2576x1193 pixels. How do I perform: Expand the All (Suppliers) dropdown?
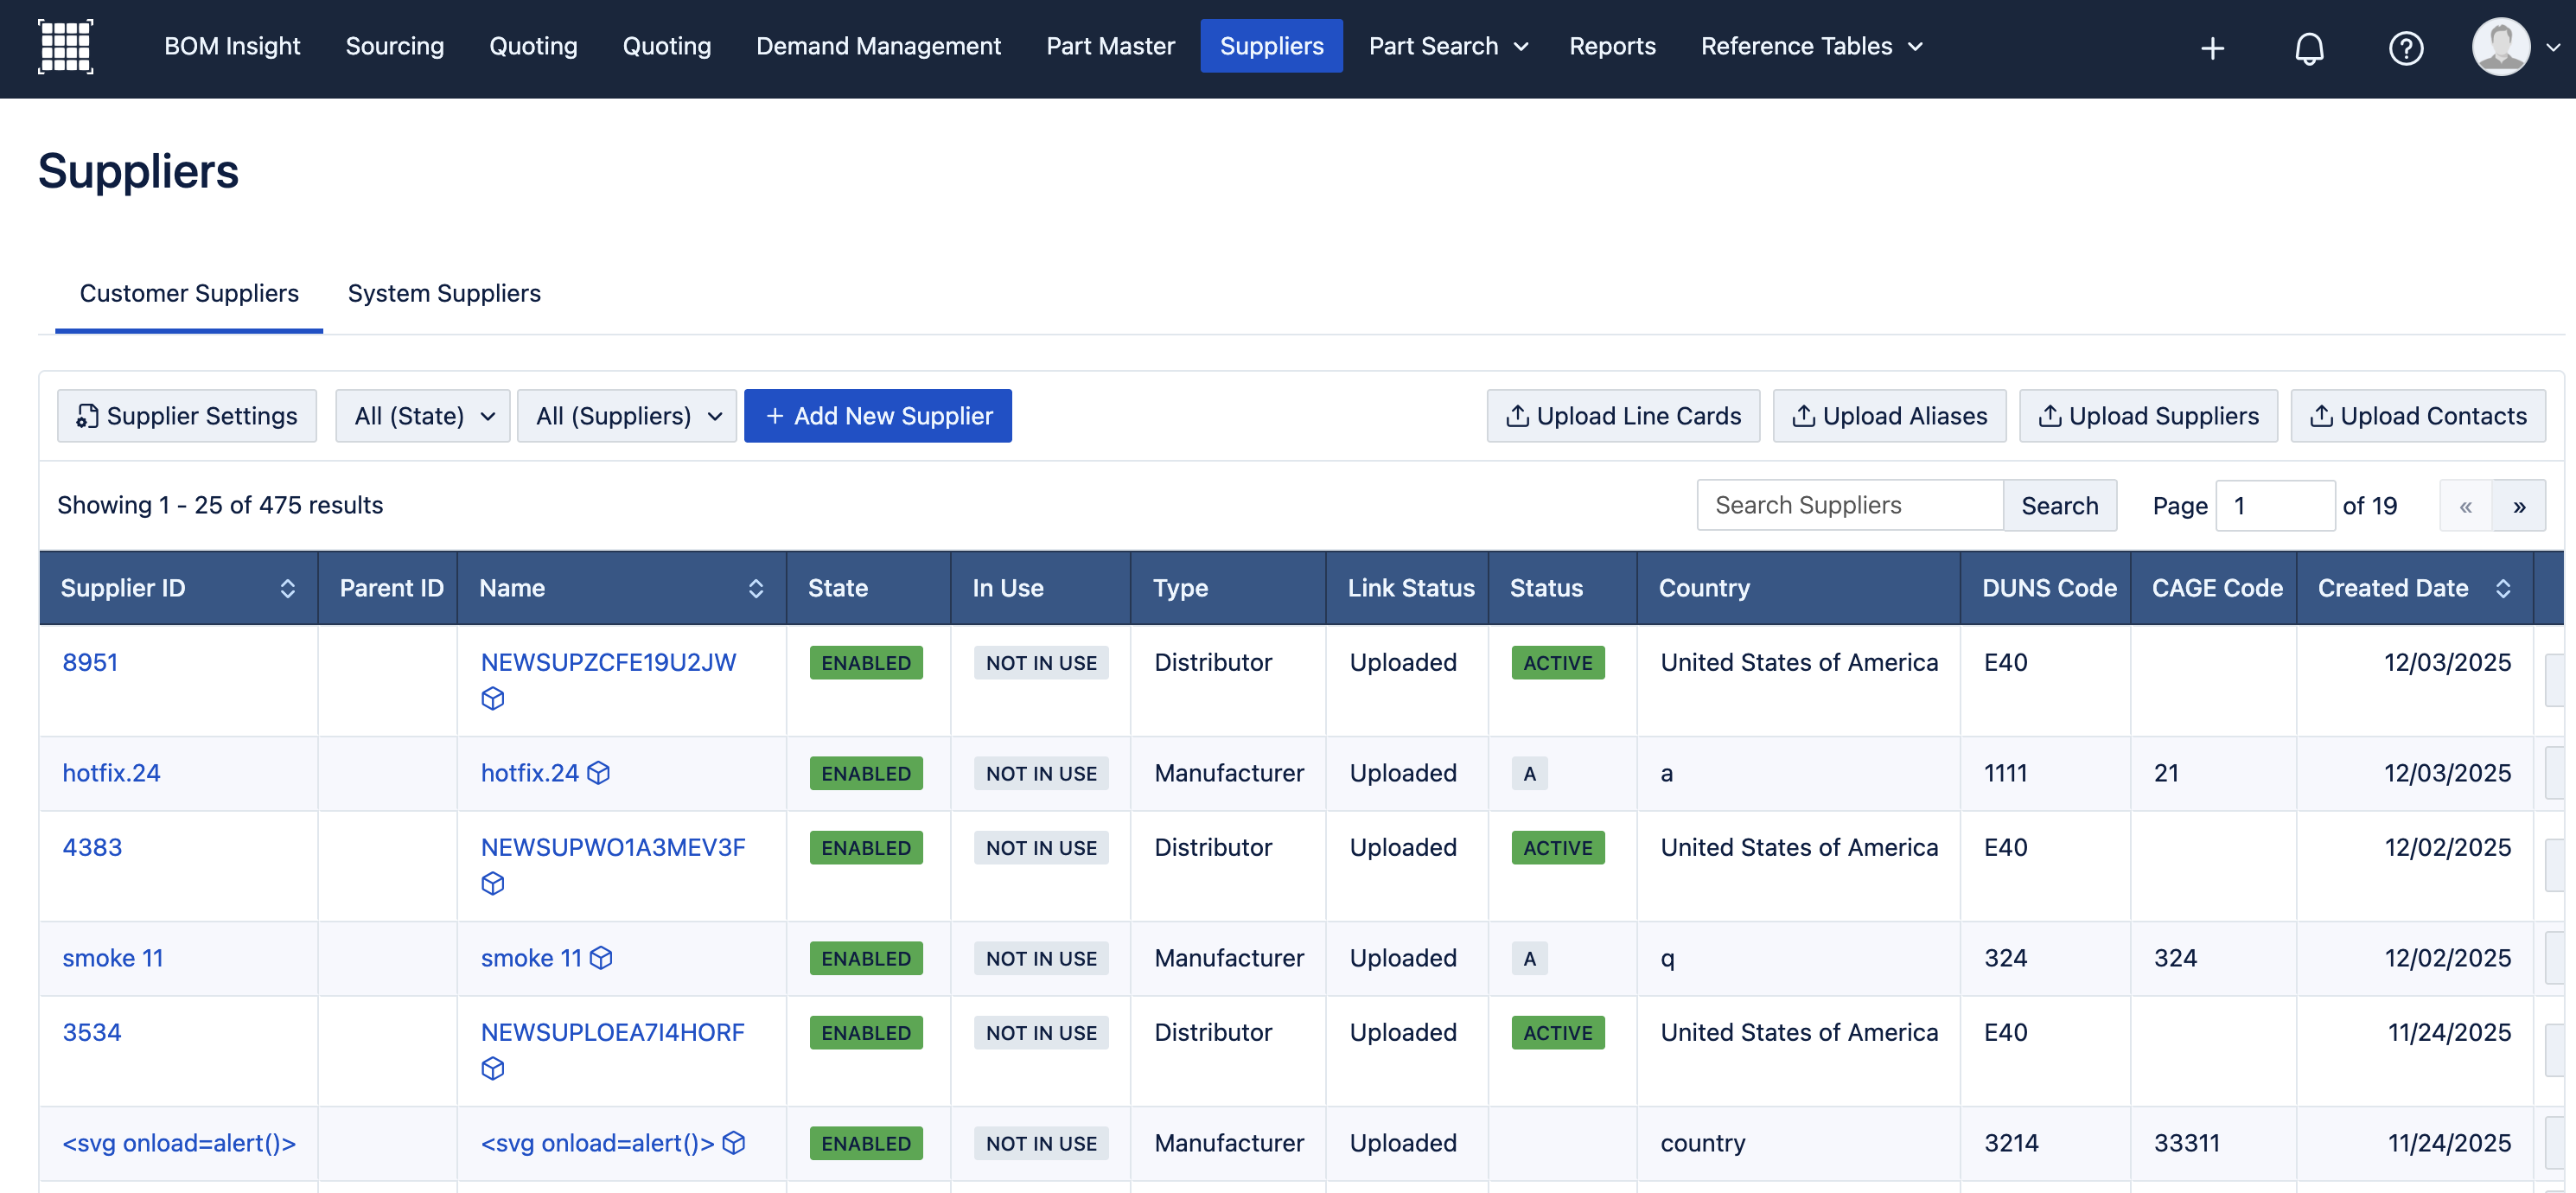pos(627,416)
